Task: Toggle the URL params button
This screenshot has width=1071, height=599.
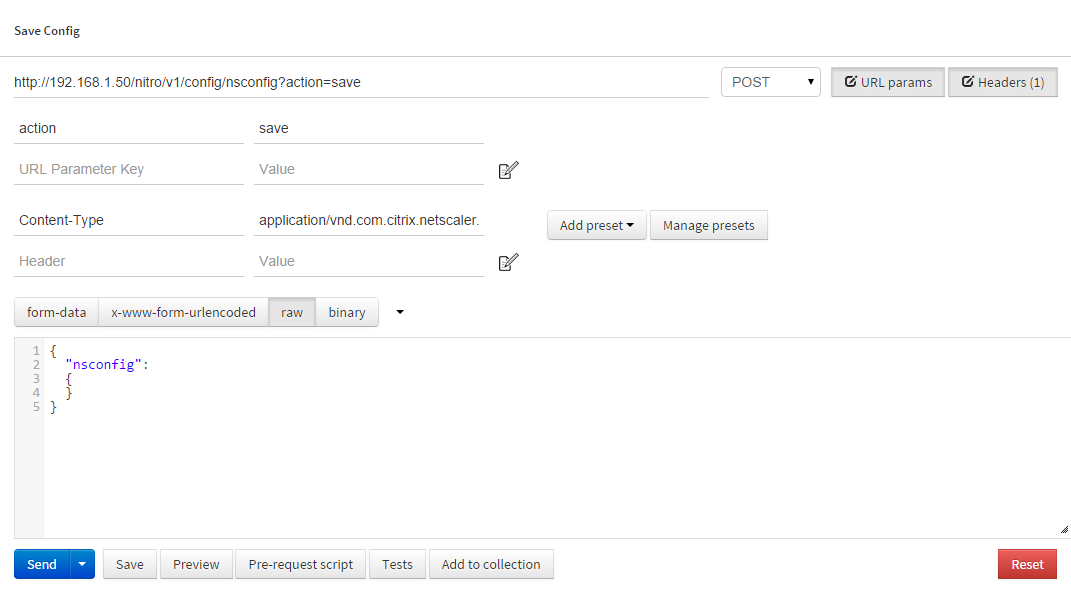Action: [x=887, y=82]
